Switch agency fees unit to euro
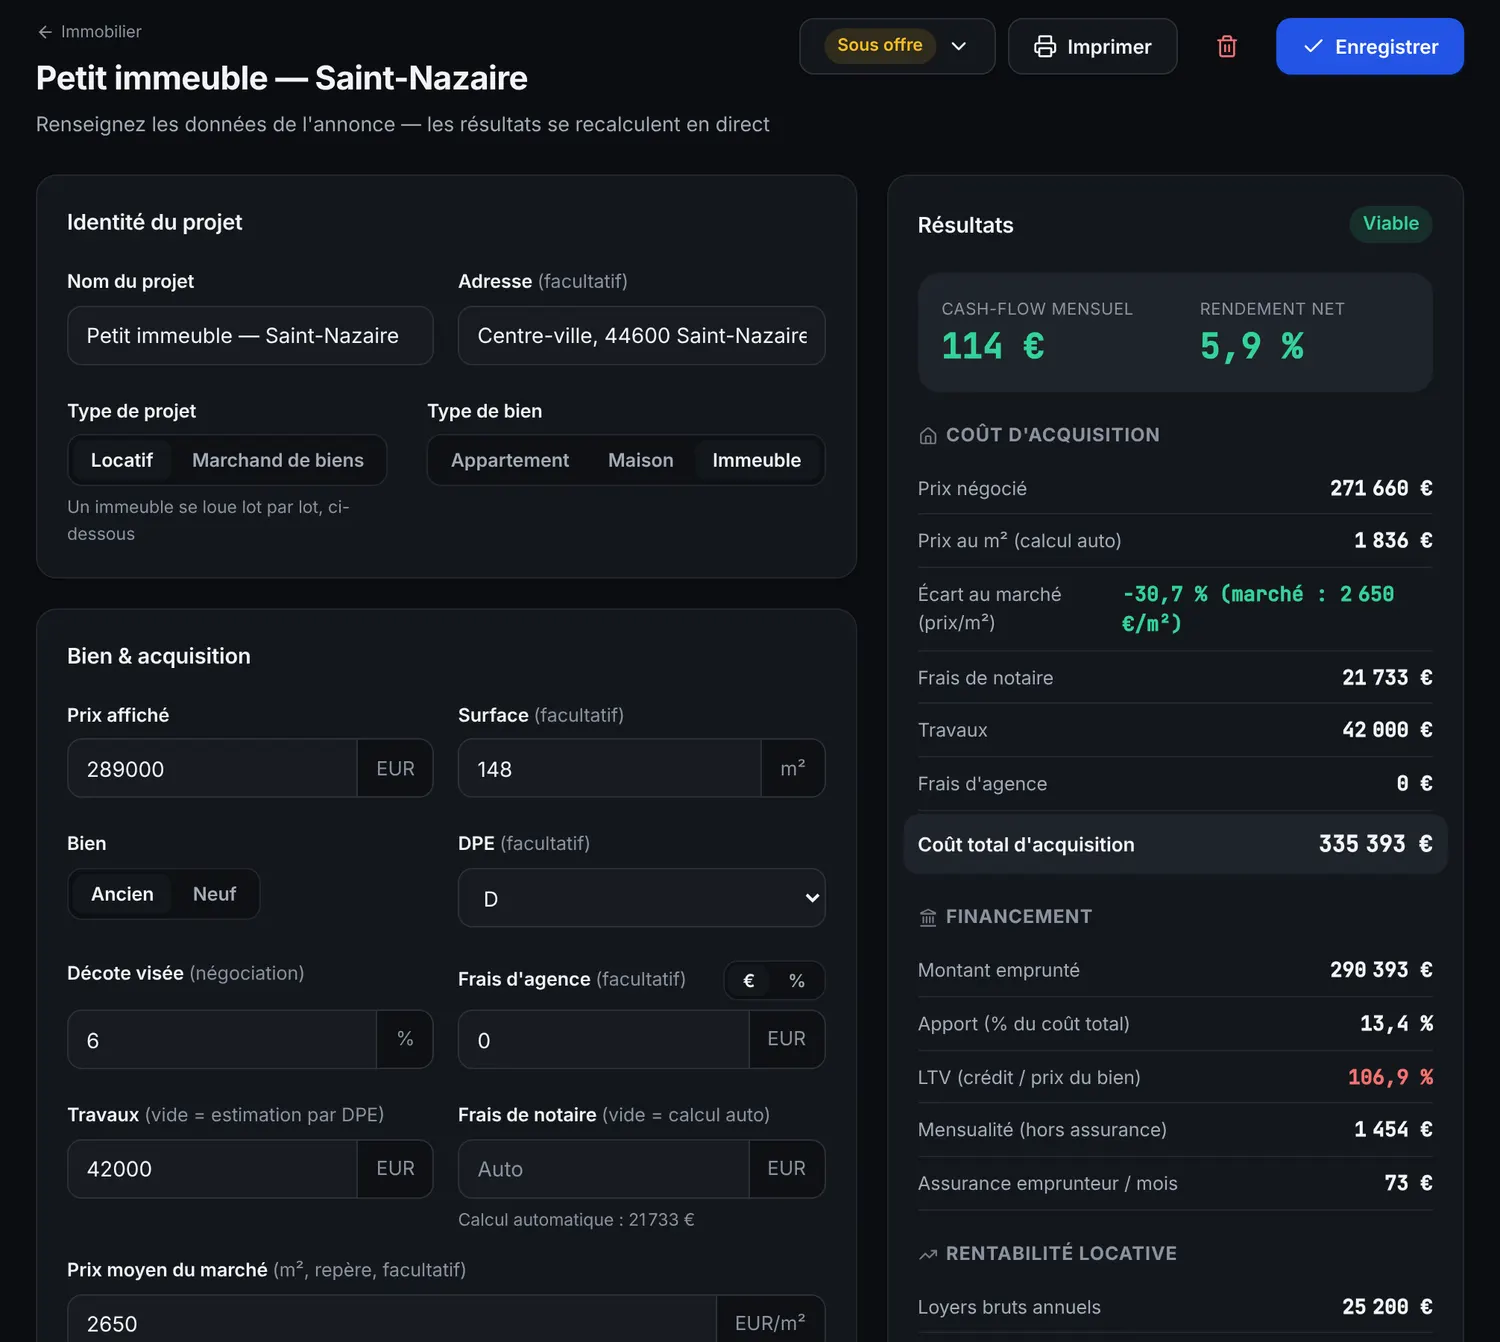This screenshot has width=1500, height=1342. point(749,981)
